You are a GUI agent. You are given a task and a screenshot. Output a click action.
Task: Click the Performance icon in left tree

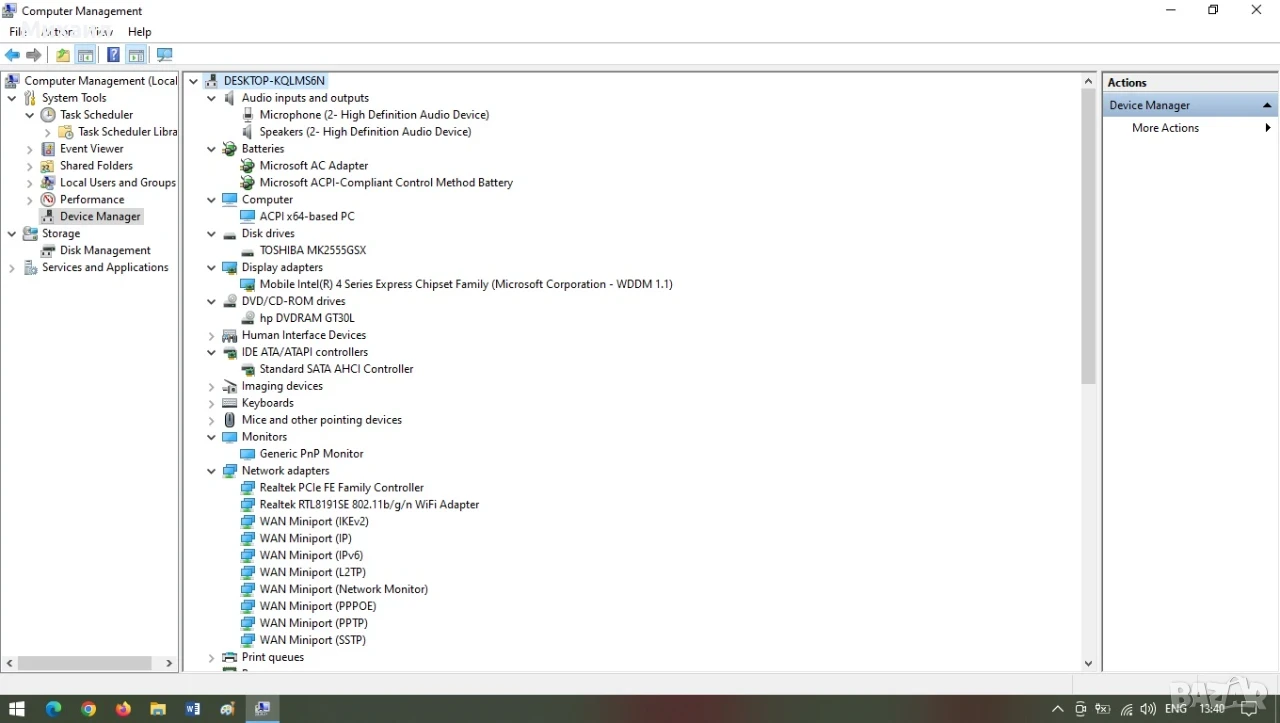pos(48,200)
